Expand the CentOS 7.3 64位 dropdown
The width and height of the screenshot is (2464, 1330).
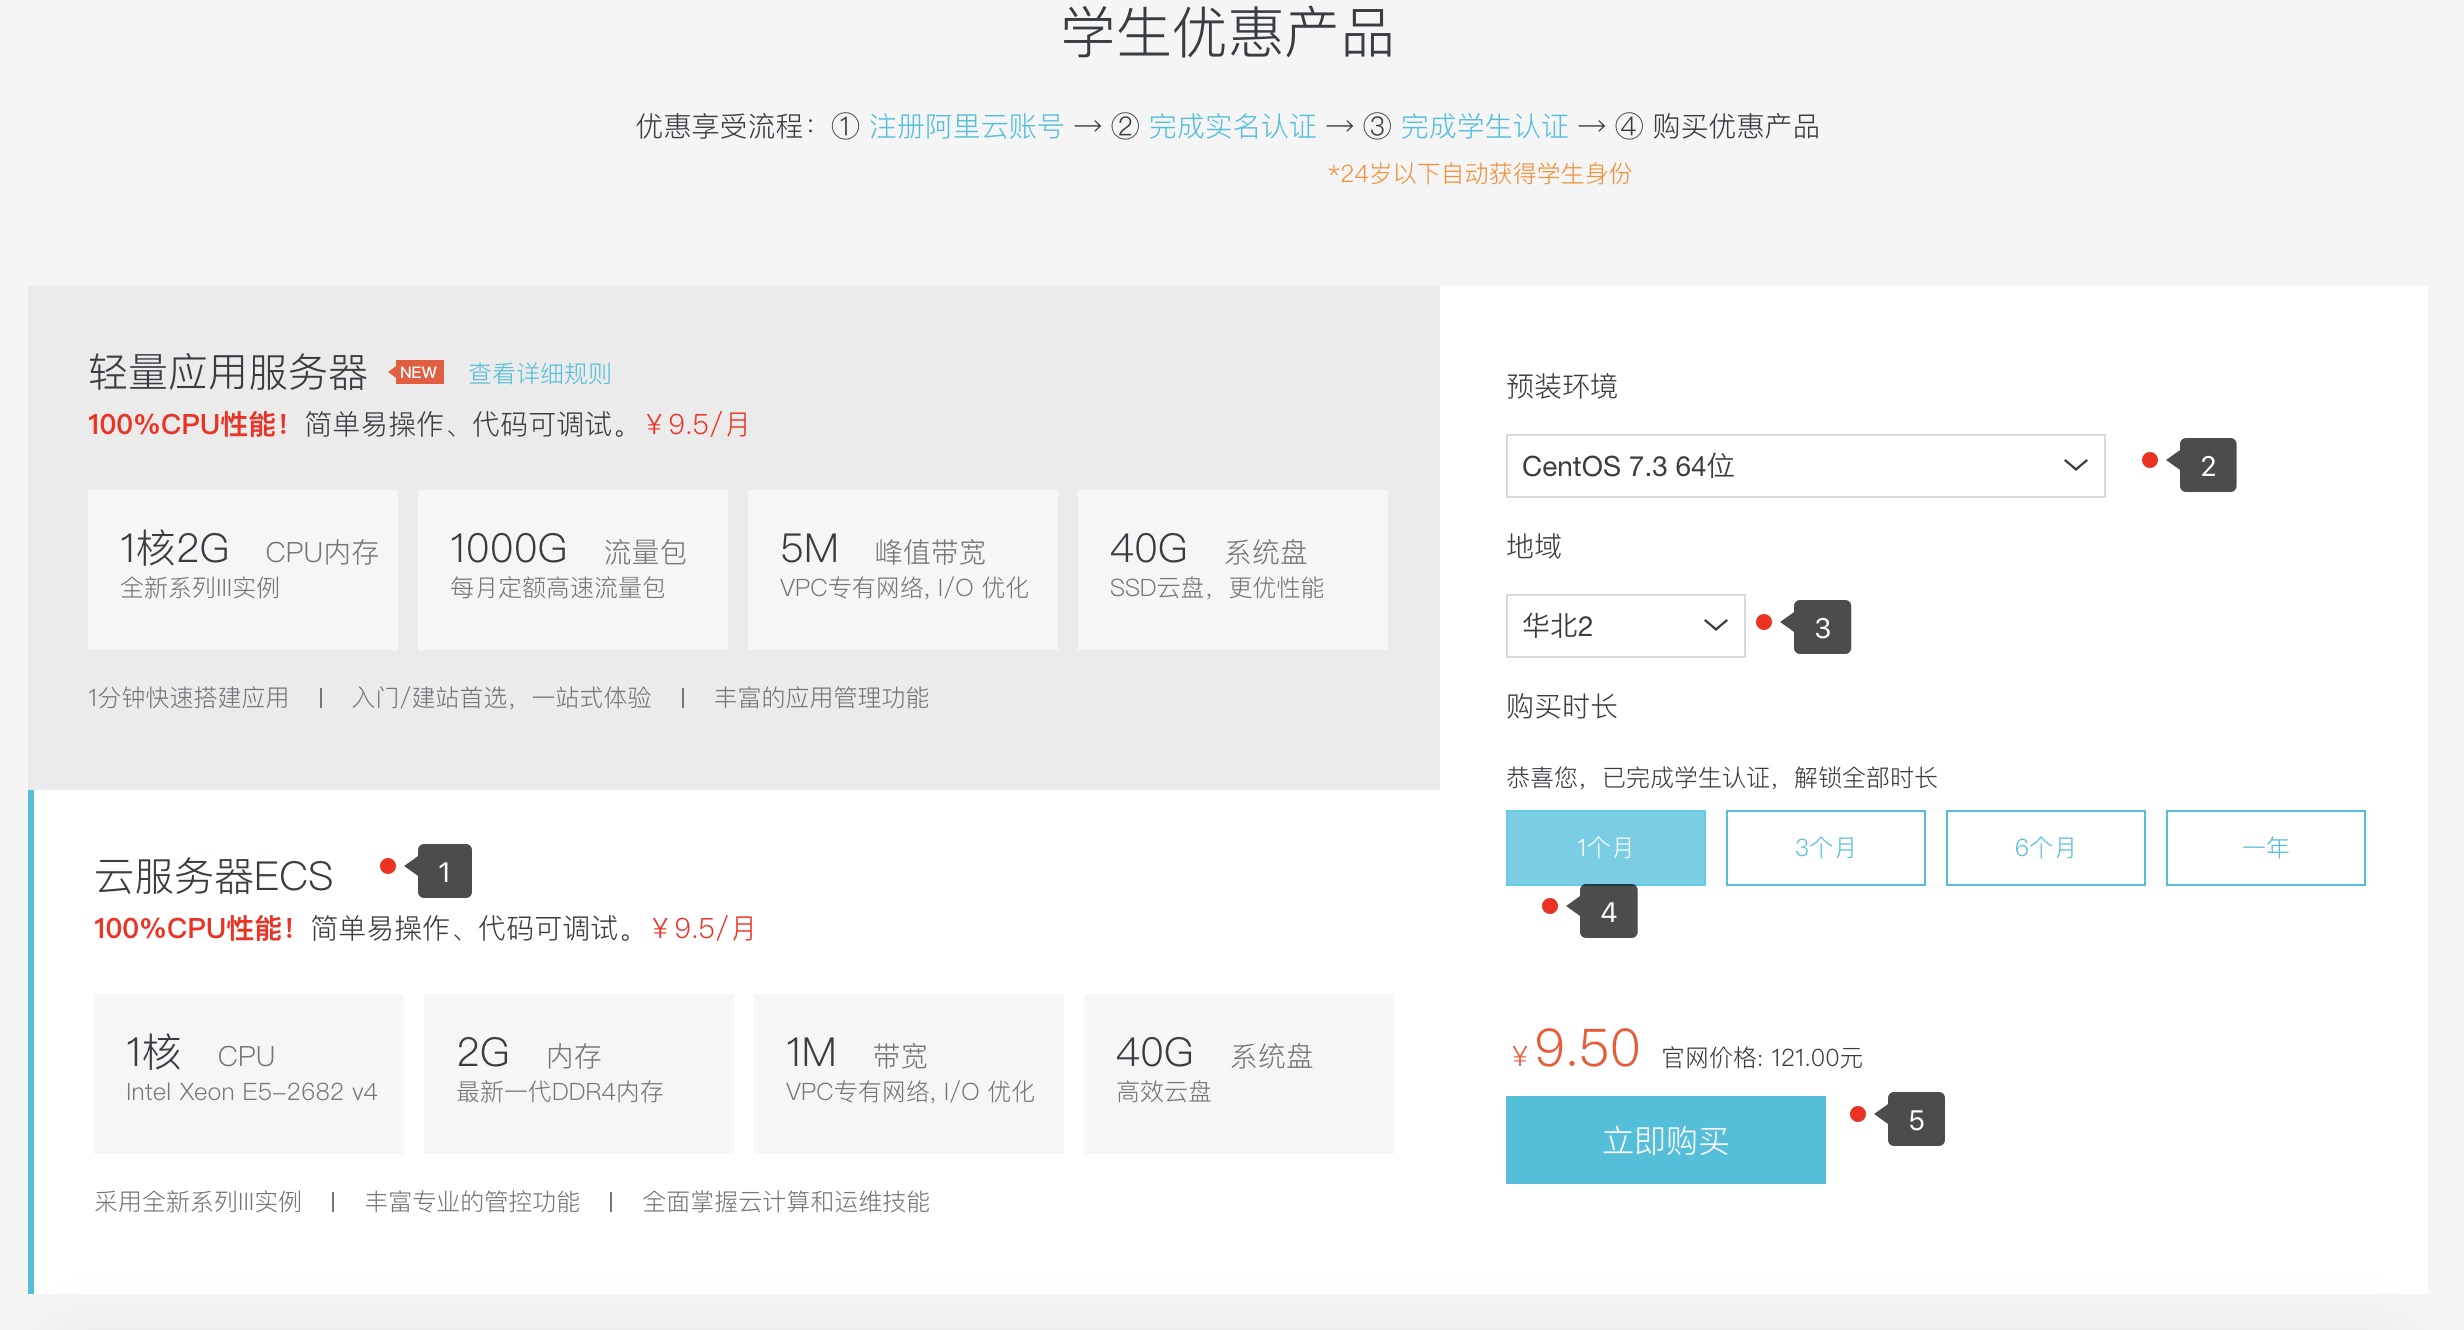point(1805,466)
